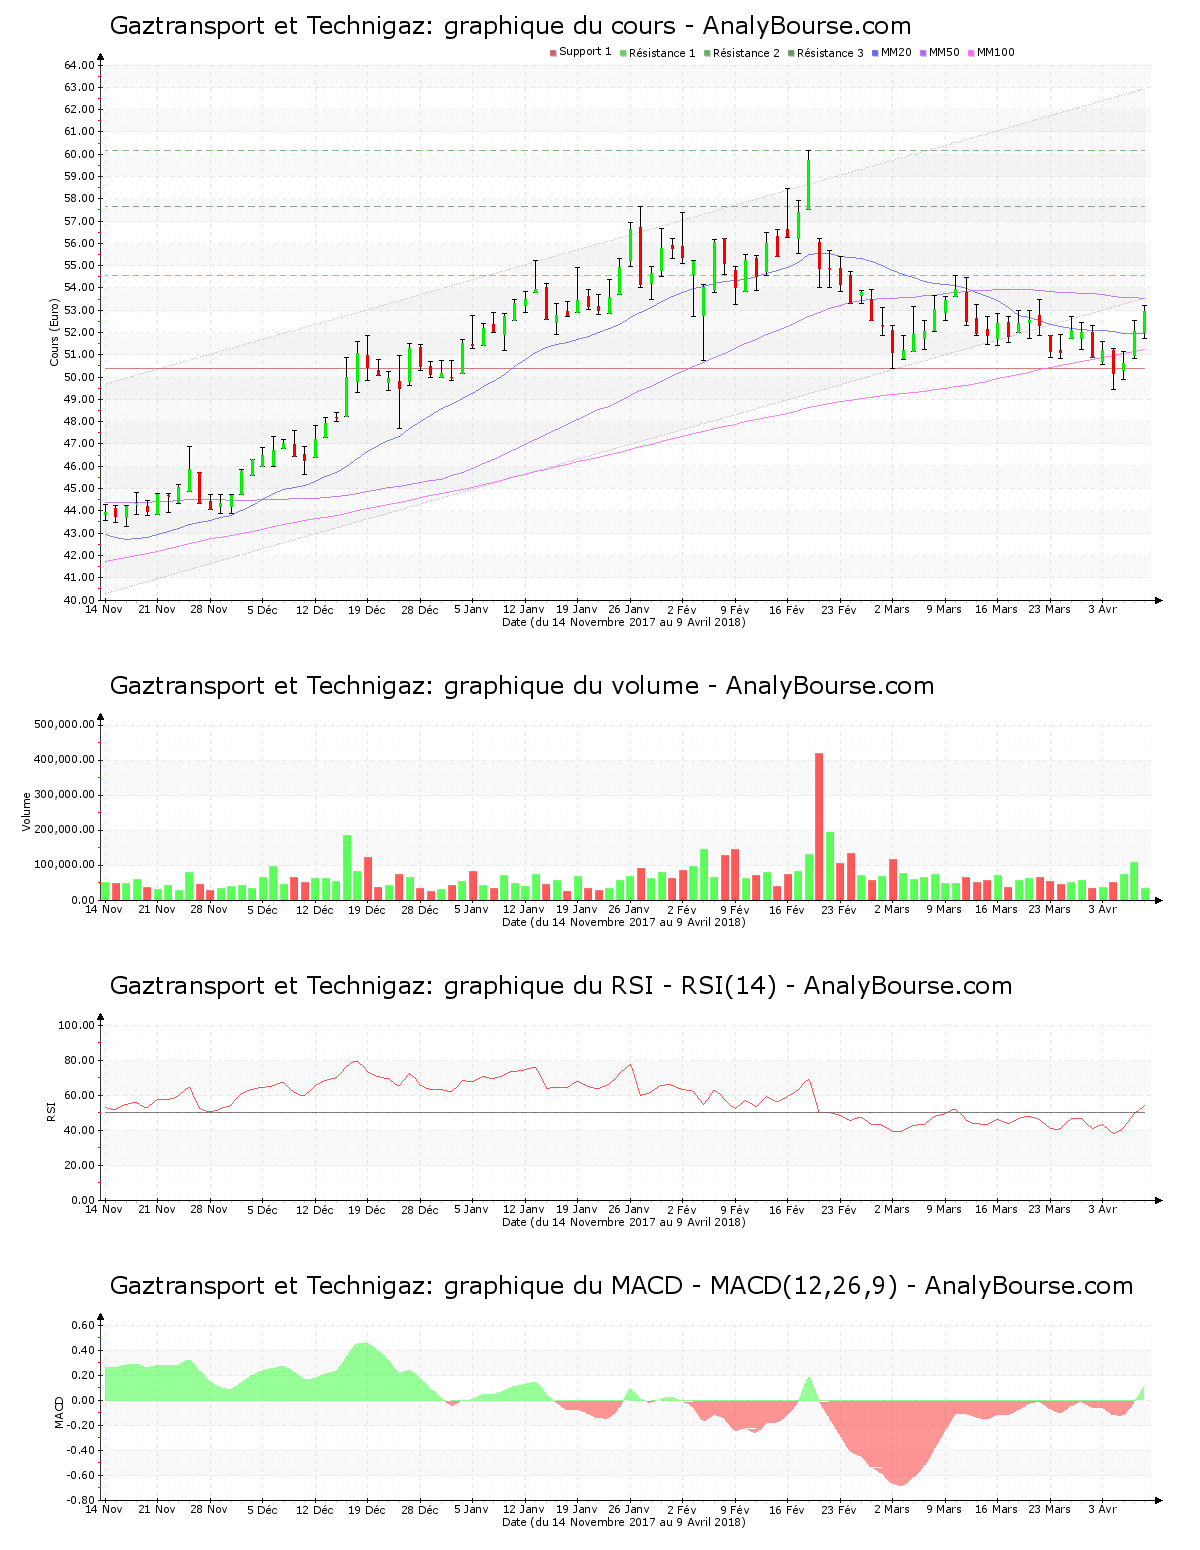Click the 40.00 value on RSI axis
The height and width of the screenshot is (1550, 1200).
coord(79,1130)
